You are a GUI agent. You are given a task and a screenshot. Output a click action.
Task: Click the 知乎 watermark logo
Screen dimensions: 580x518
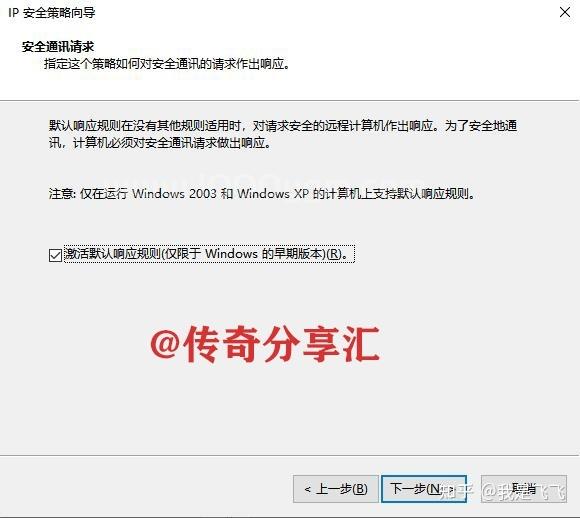[x=457, y=491]
